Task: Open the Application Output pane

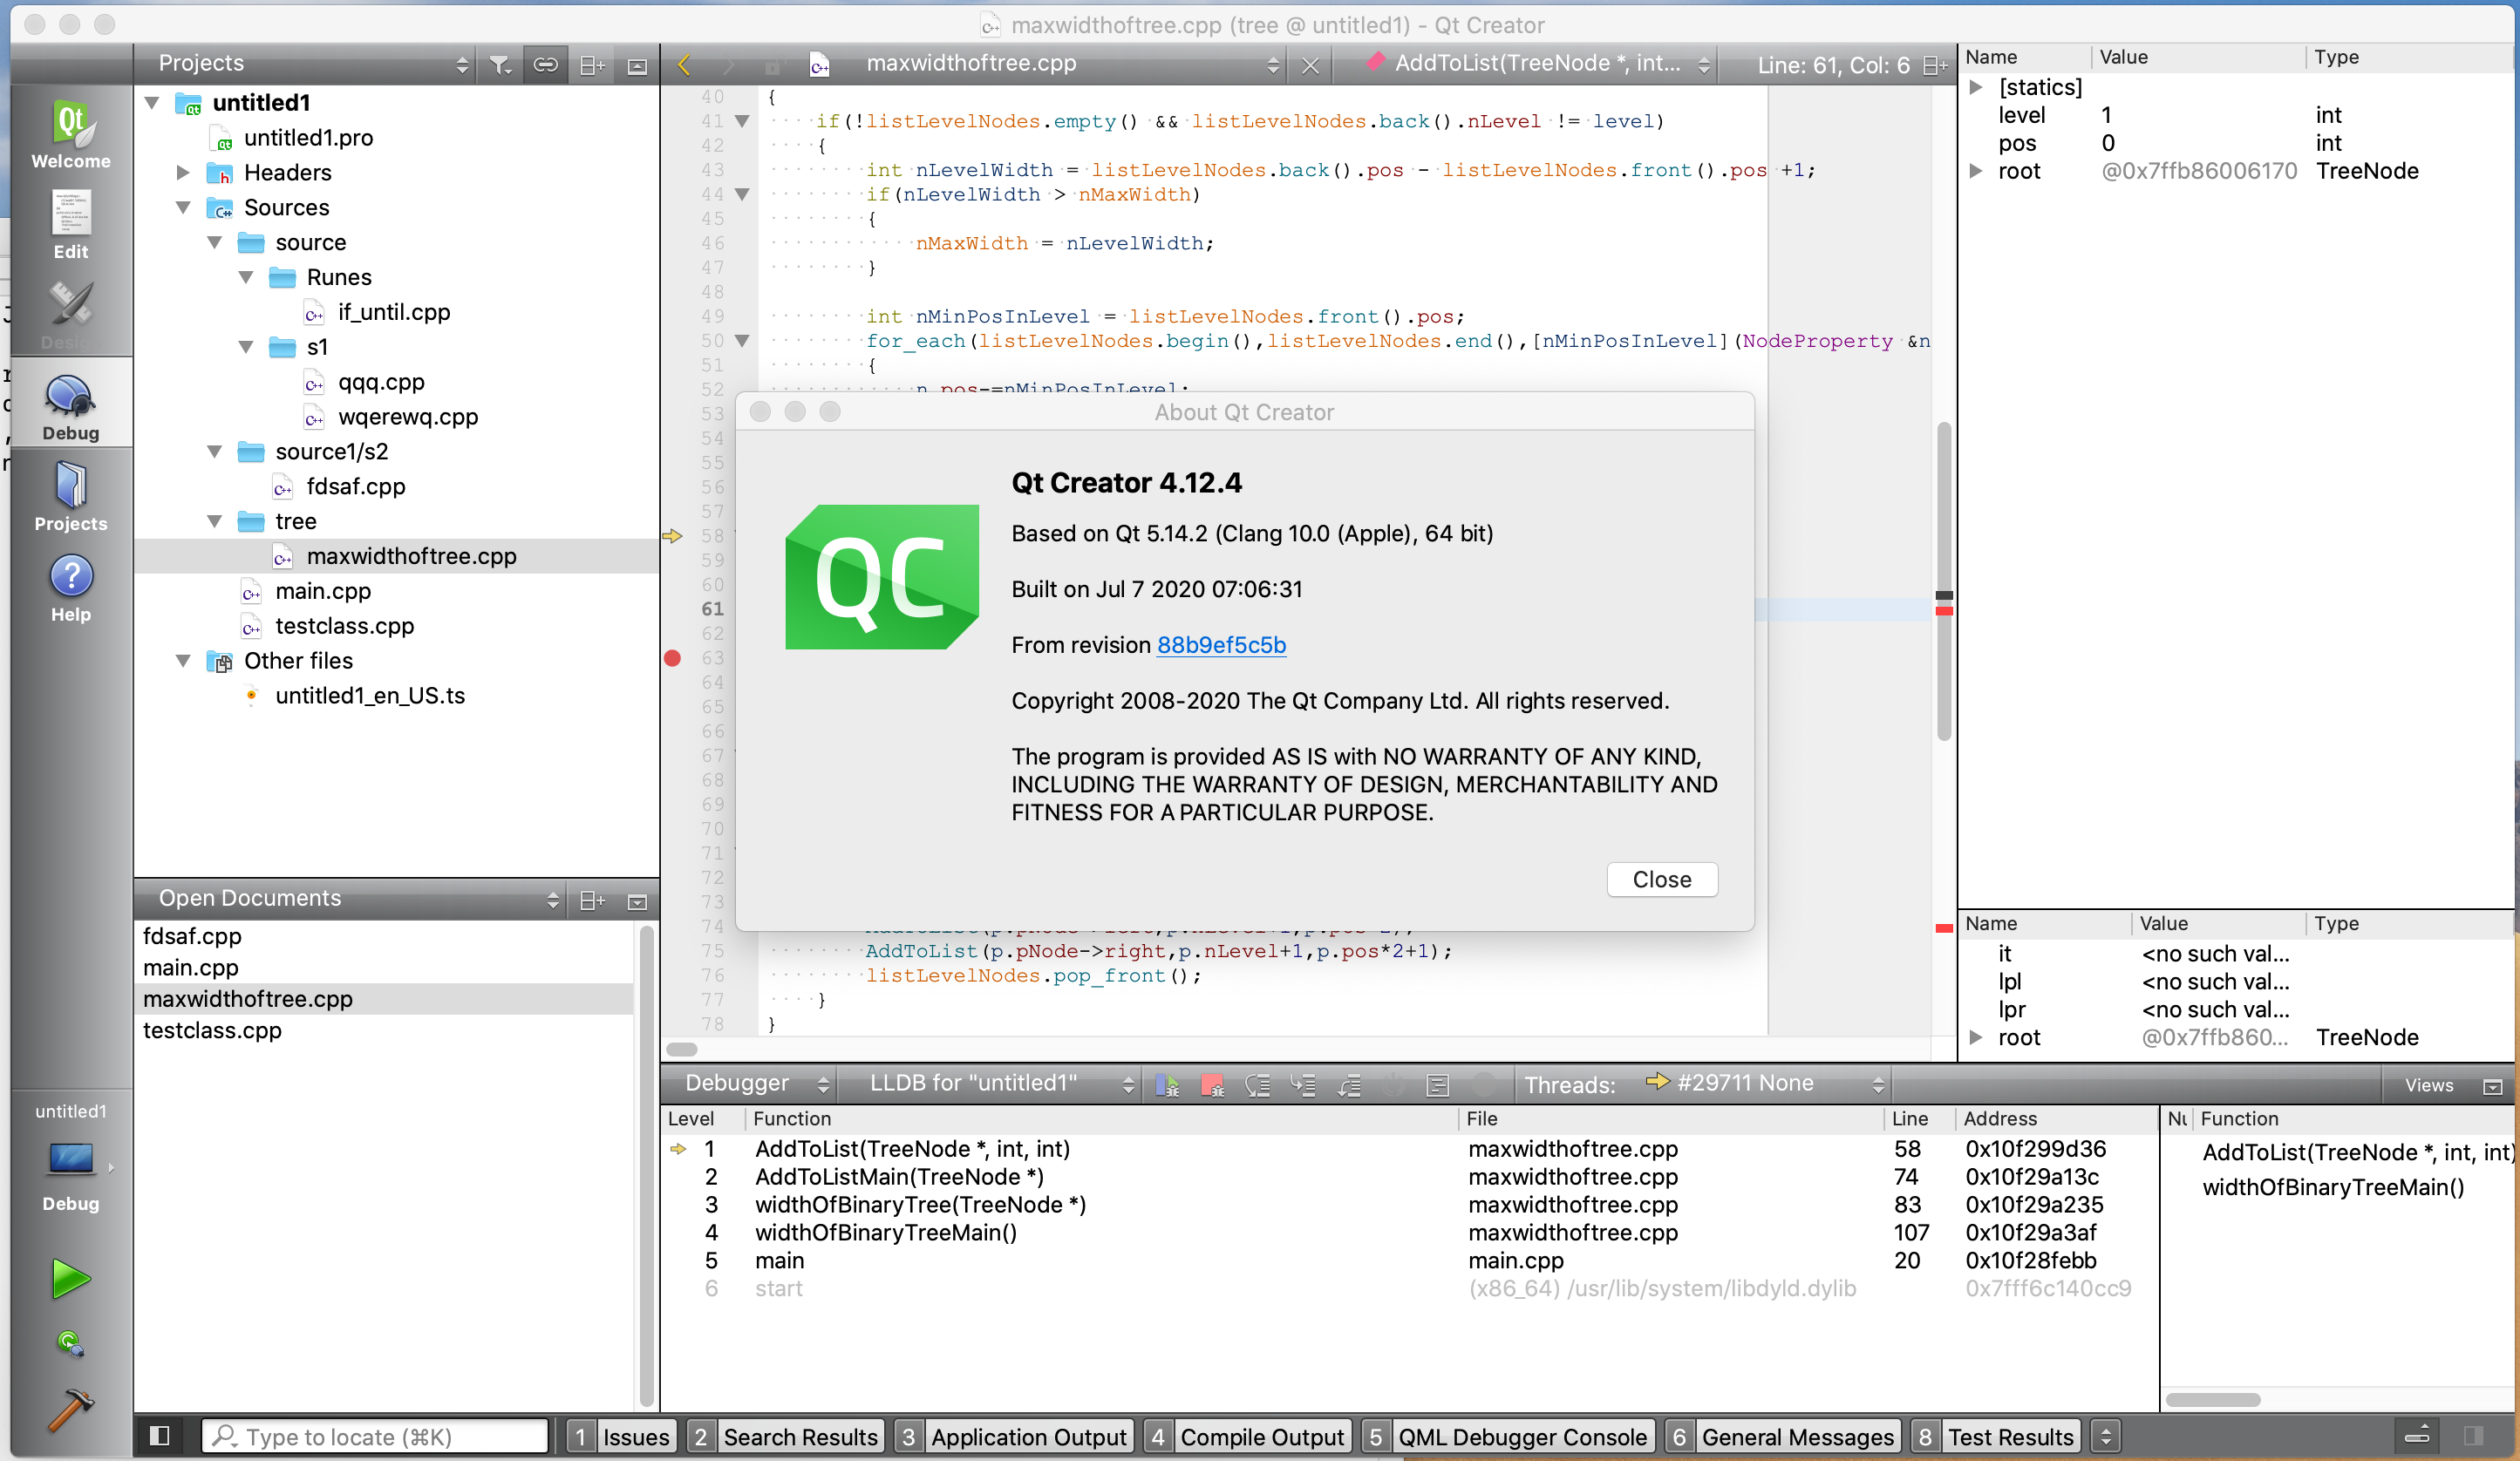Action: pyautogui.click(x=1014, y=1436)
